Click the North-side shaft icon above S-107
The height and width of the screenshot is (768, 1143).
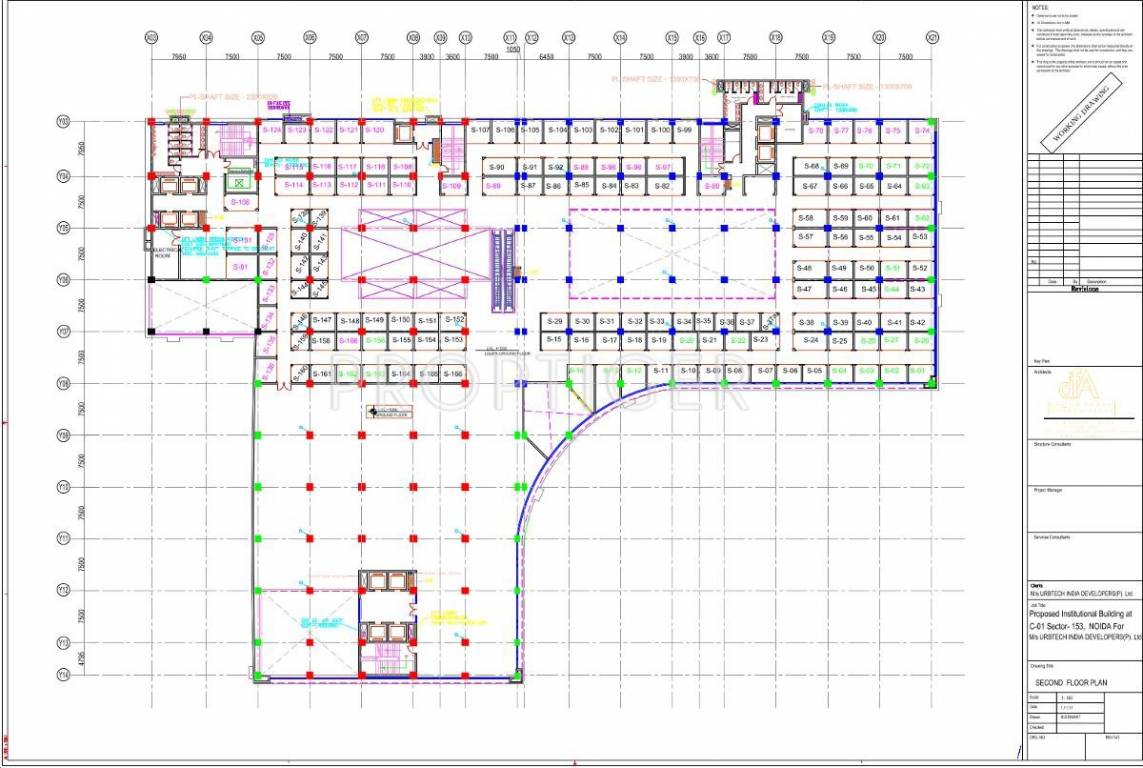432,118
